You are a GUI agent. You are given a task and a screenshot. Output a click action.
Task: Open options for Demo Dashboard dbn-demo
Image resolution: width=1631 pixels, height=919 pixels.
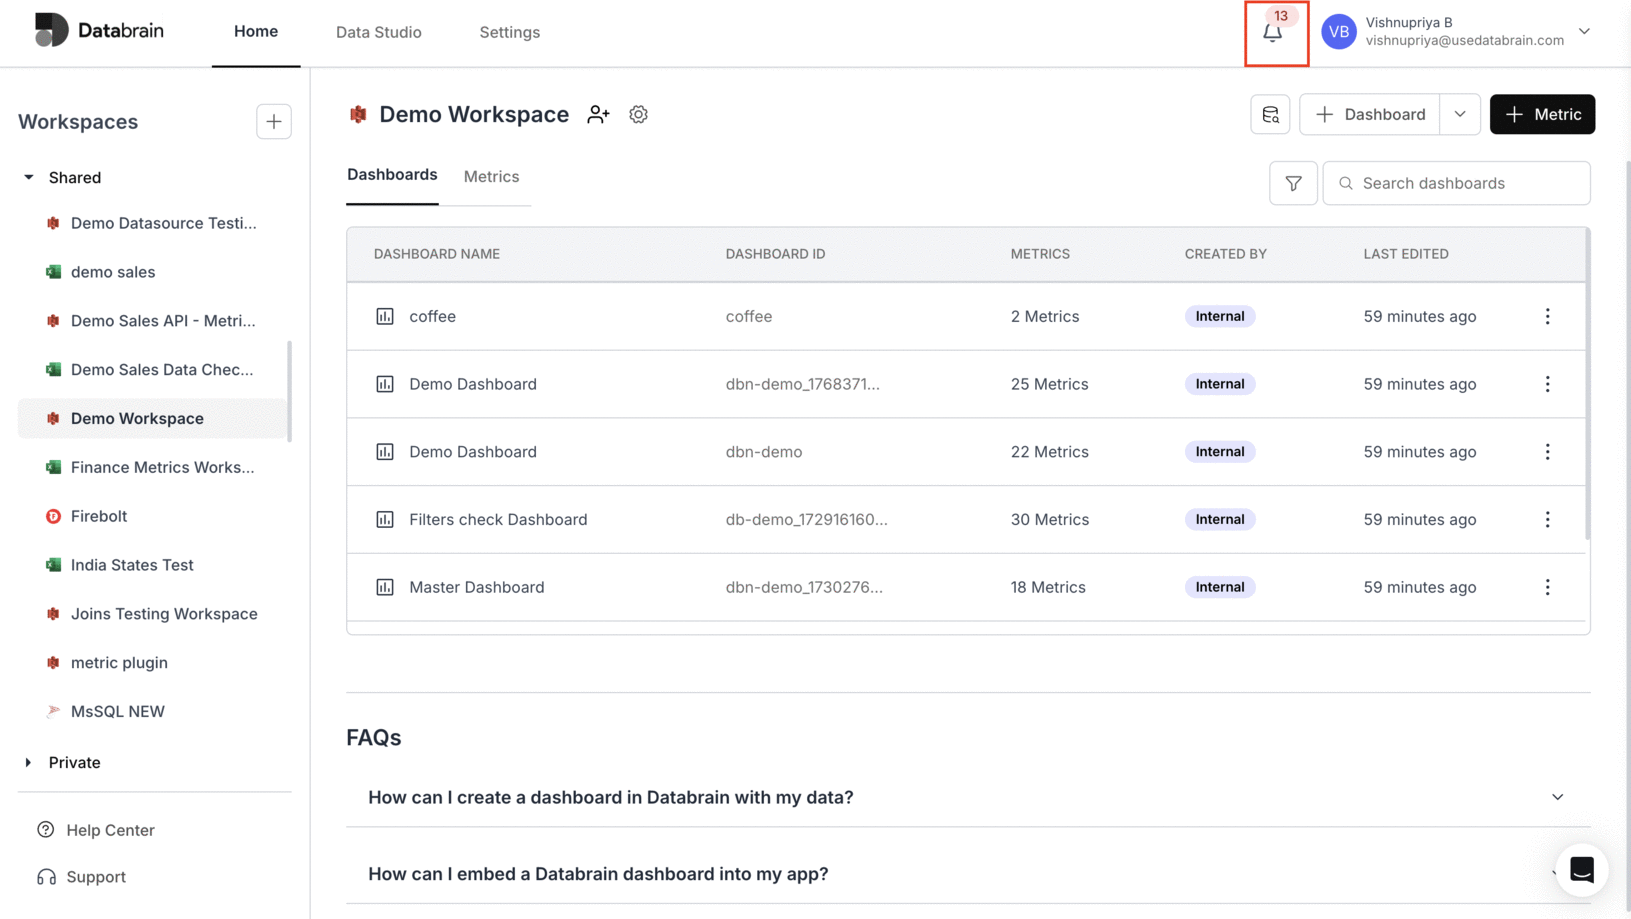pyautogui.click(x=1547, y=452)
